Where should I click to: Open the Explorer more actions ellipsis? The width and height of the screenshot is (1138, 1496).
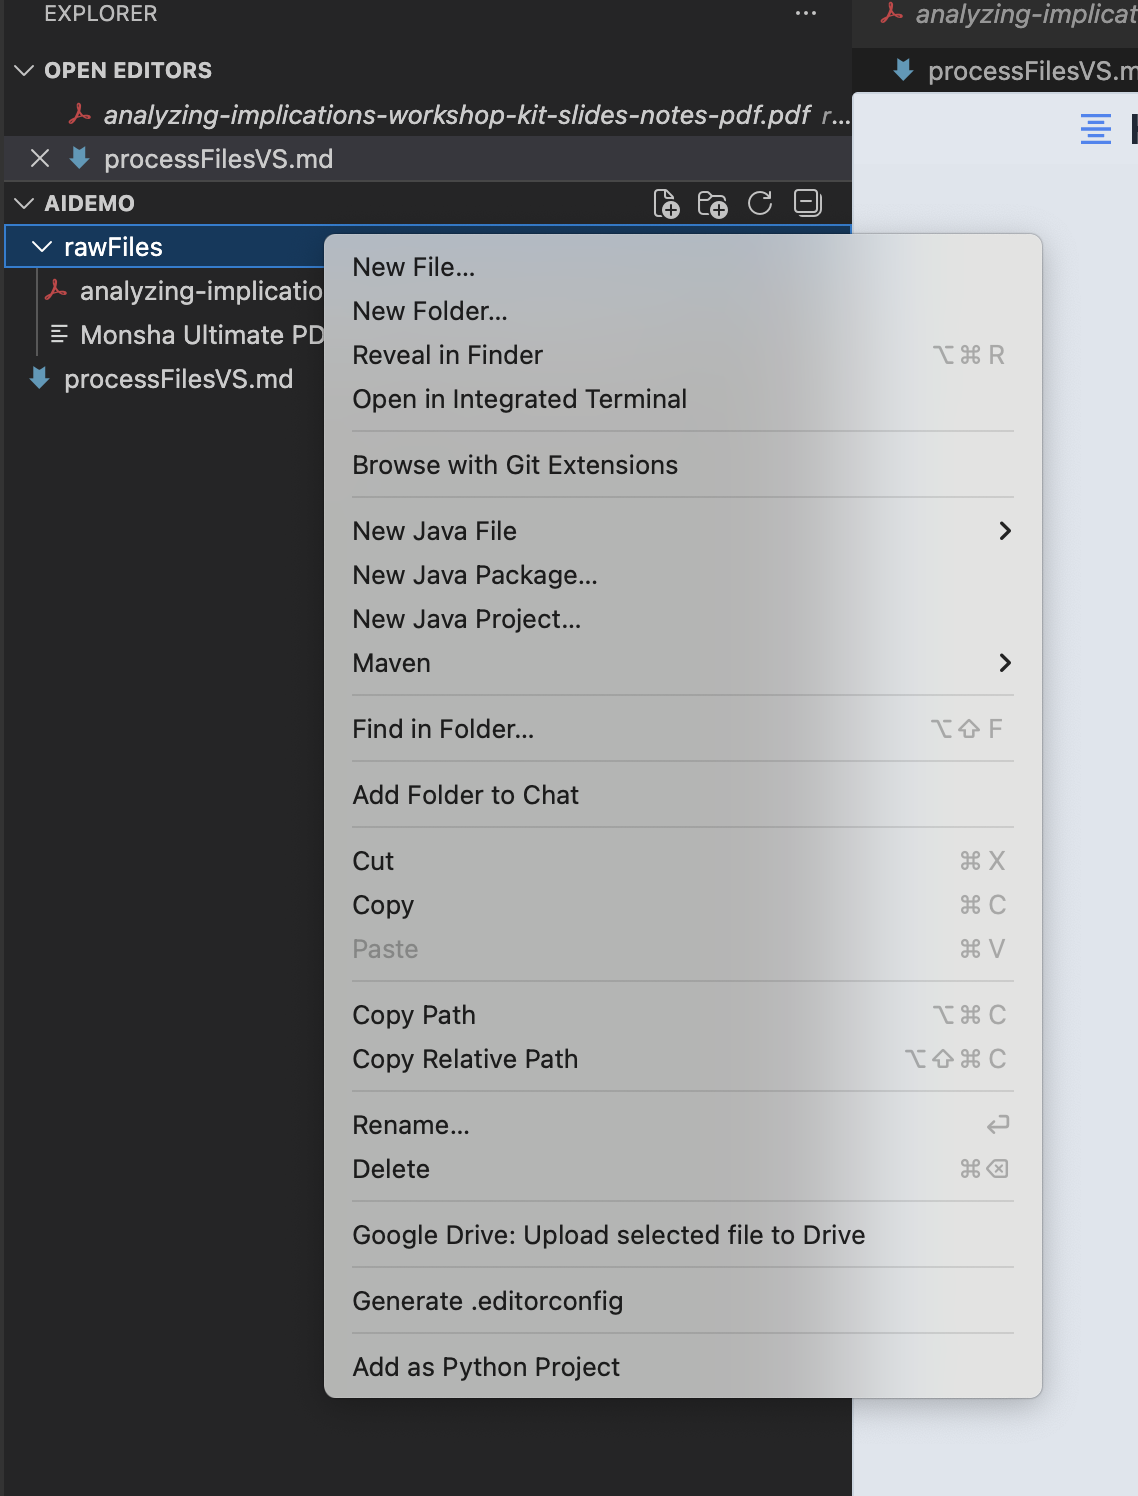pyautogui.click(x=805, y=13)
